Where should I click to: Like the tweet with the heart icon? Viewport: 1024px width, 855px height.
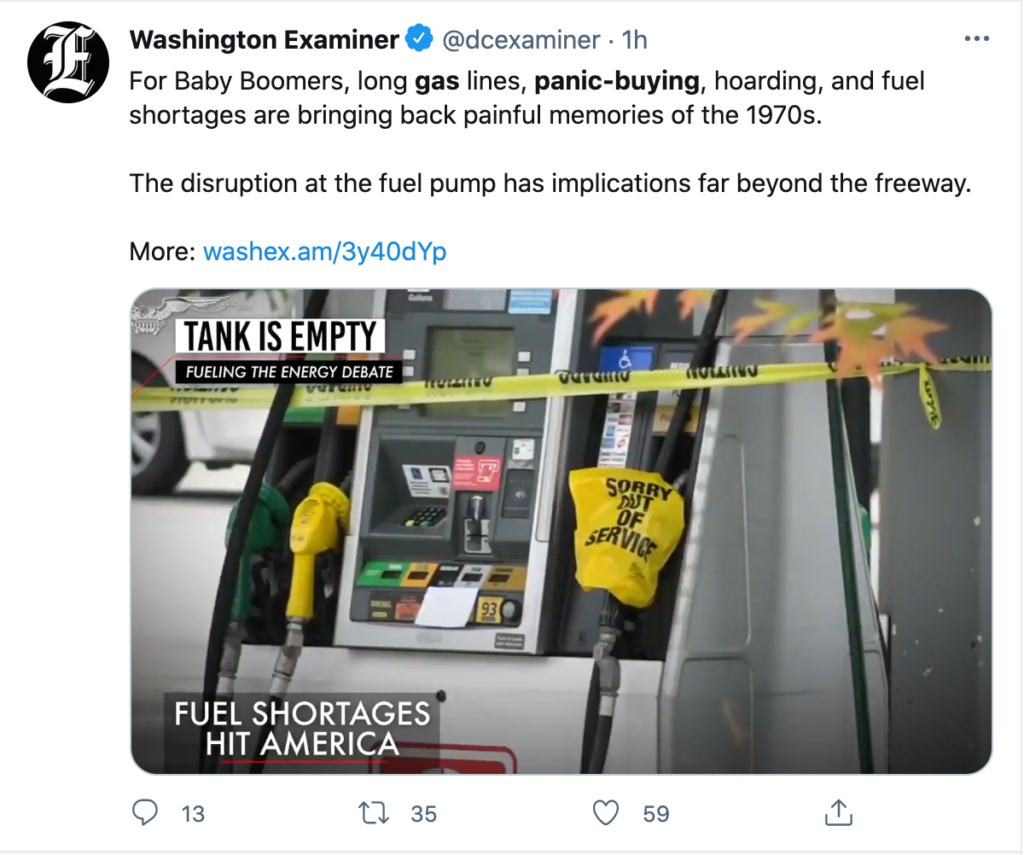tap(606, 813)
